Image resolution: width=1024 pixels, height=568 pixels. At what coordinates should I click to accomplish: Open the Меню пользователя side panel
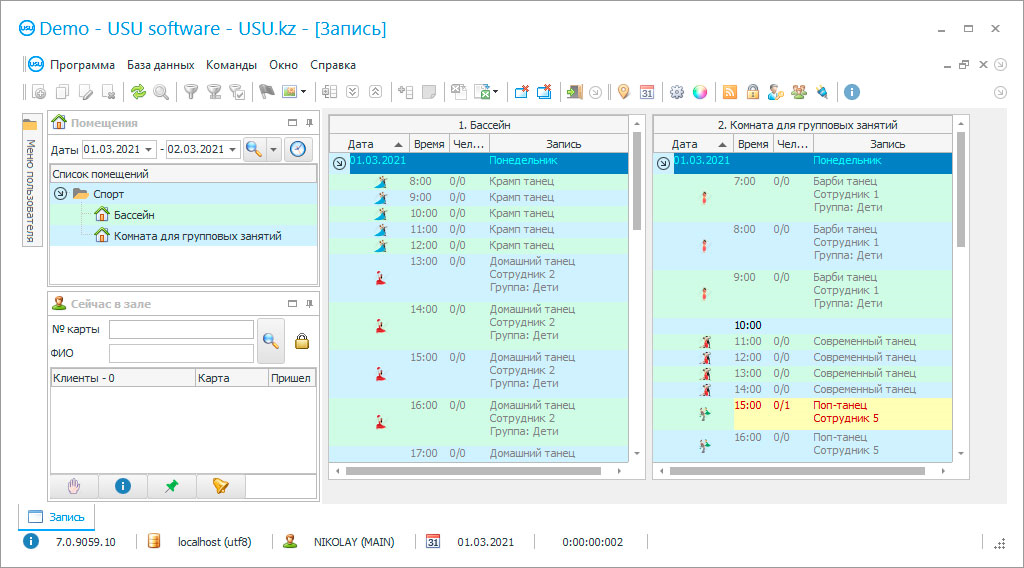[x=31, y=181]
